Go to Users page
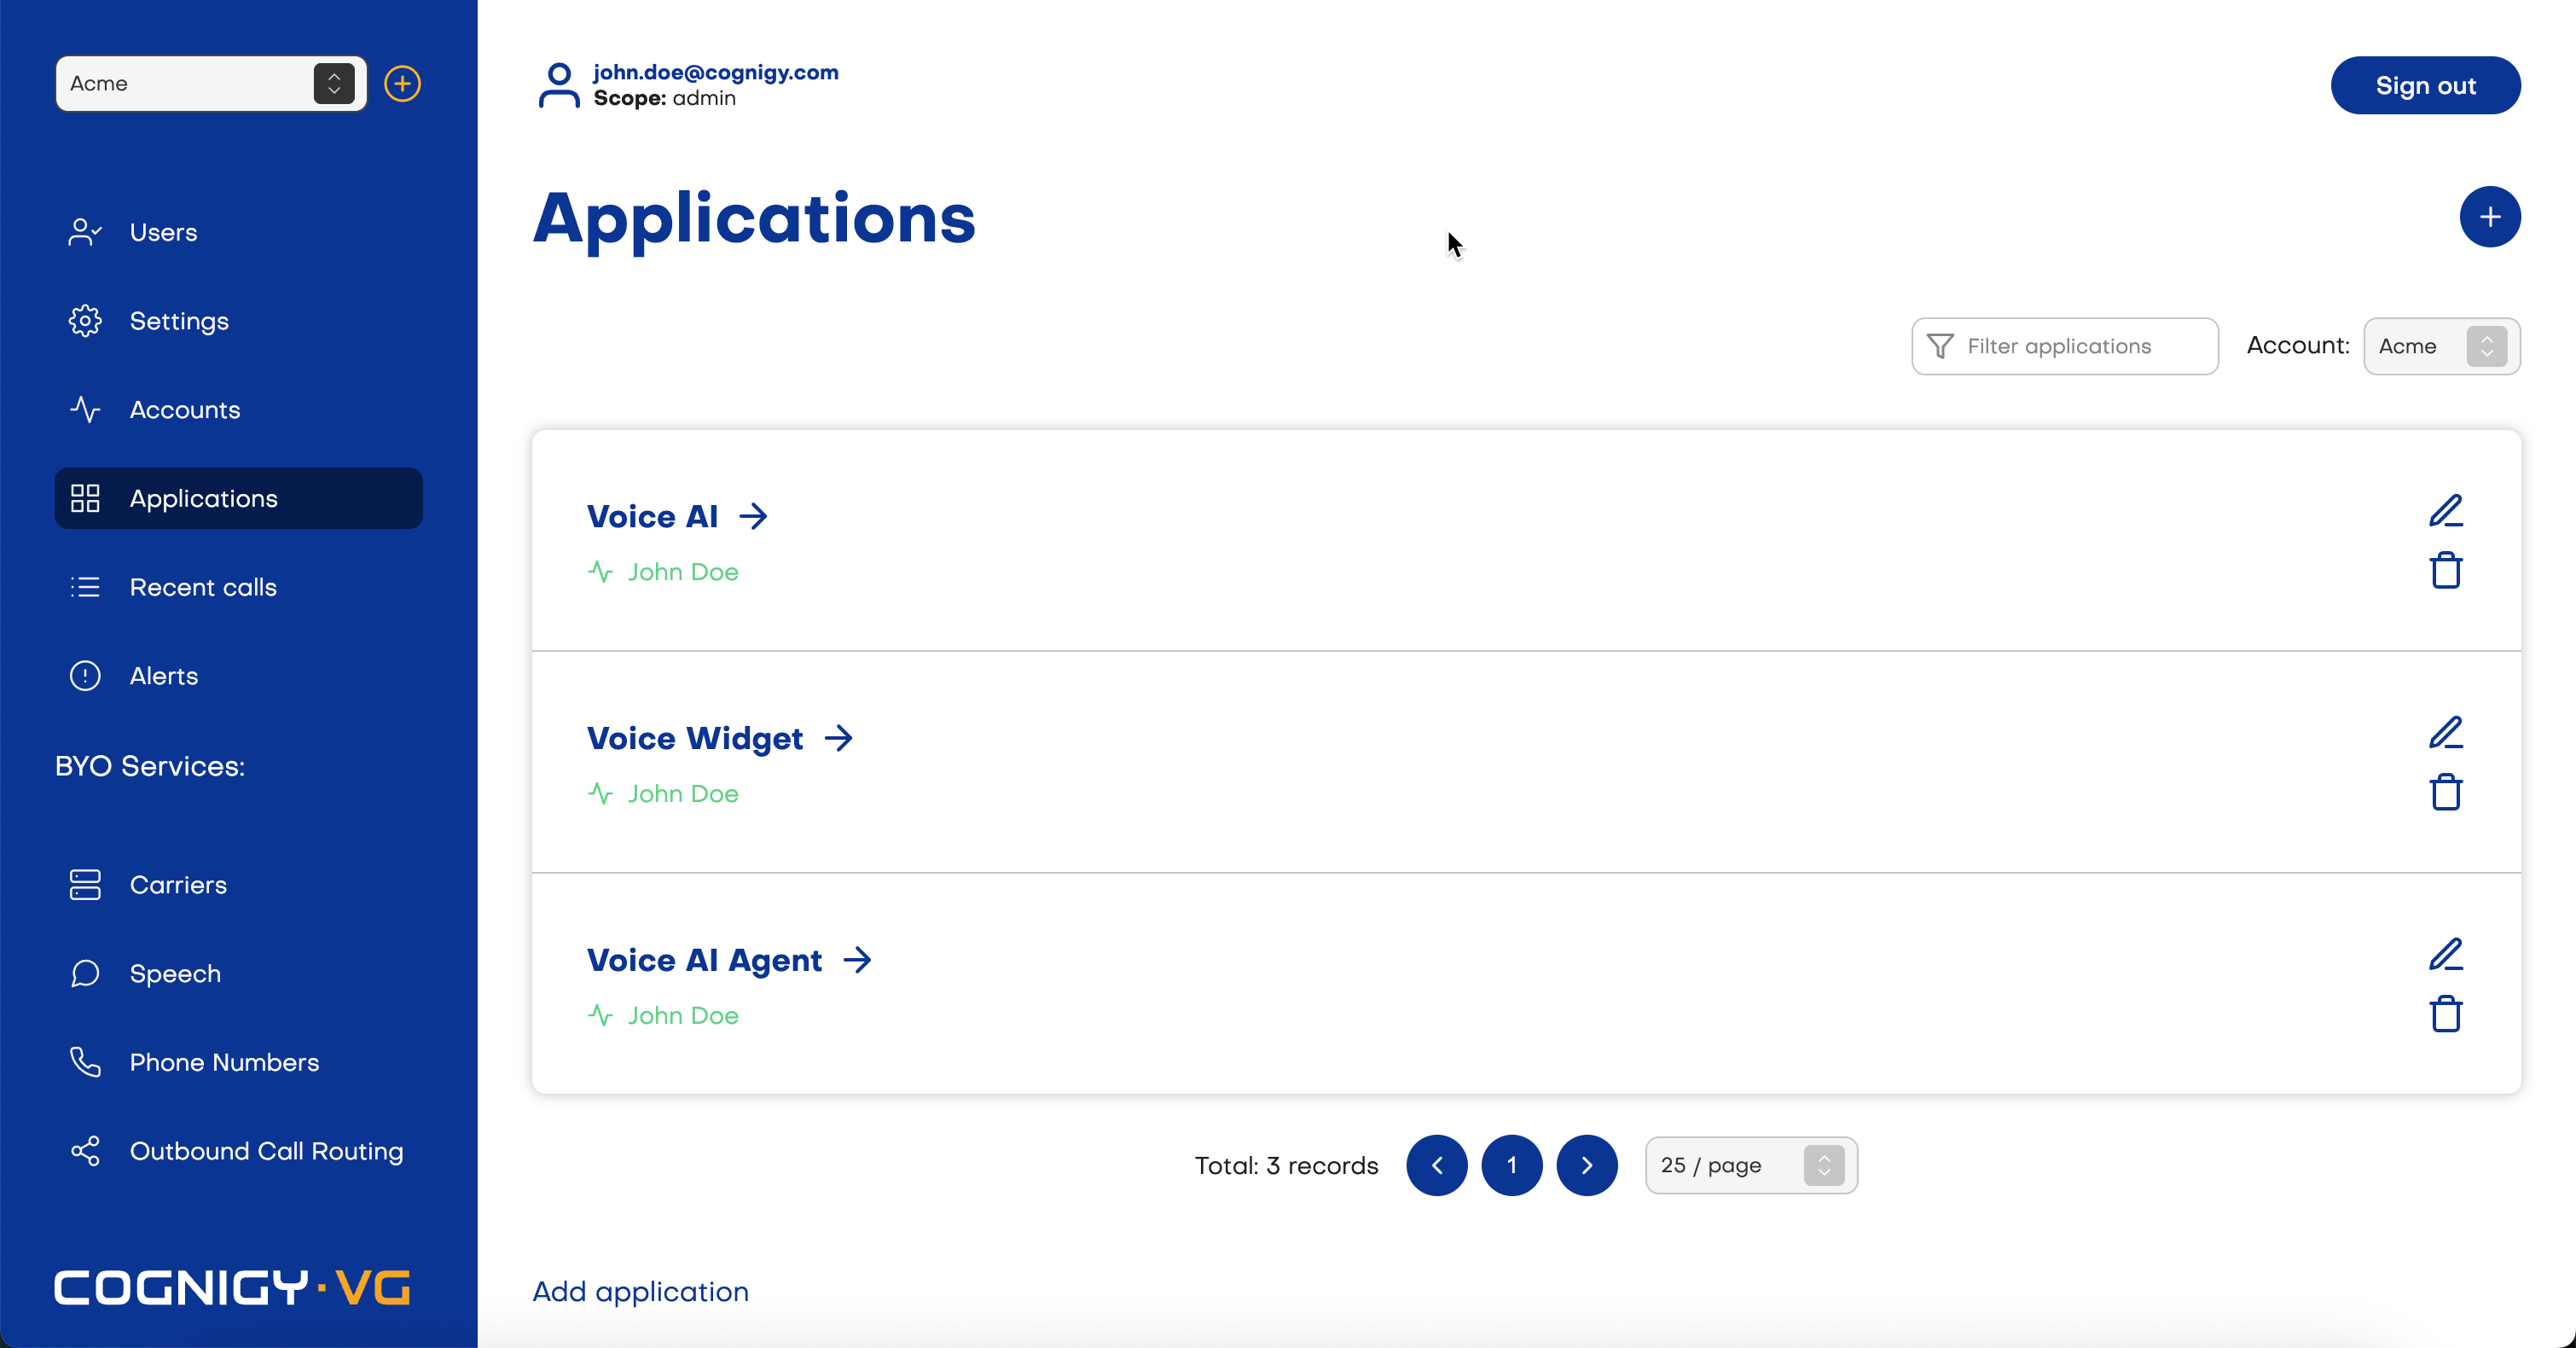The height and width of the screenshot is (1348, 2576). 238,232
